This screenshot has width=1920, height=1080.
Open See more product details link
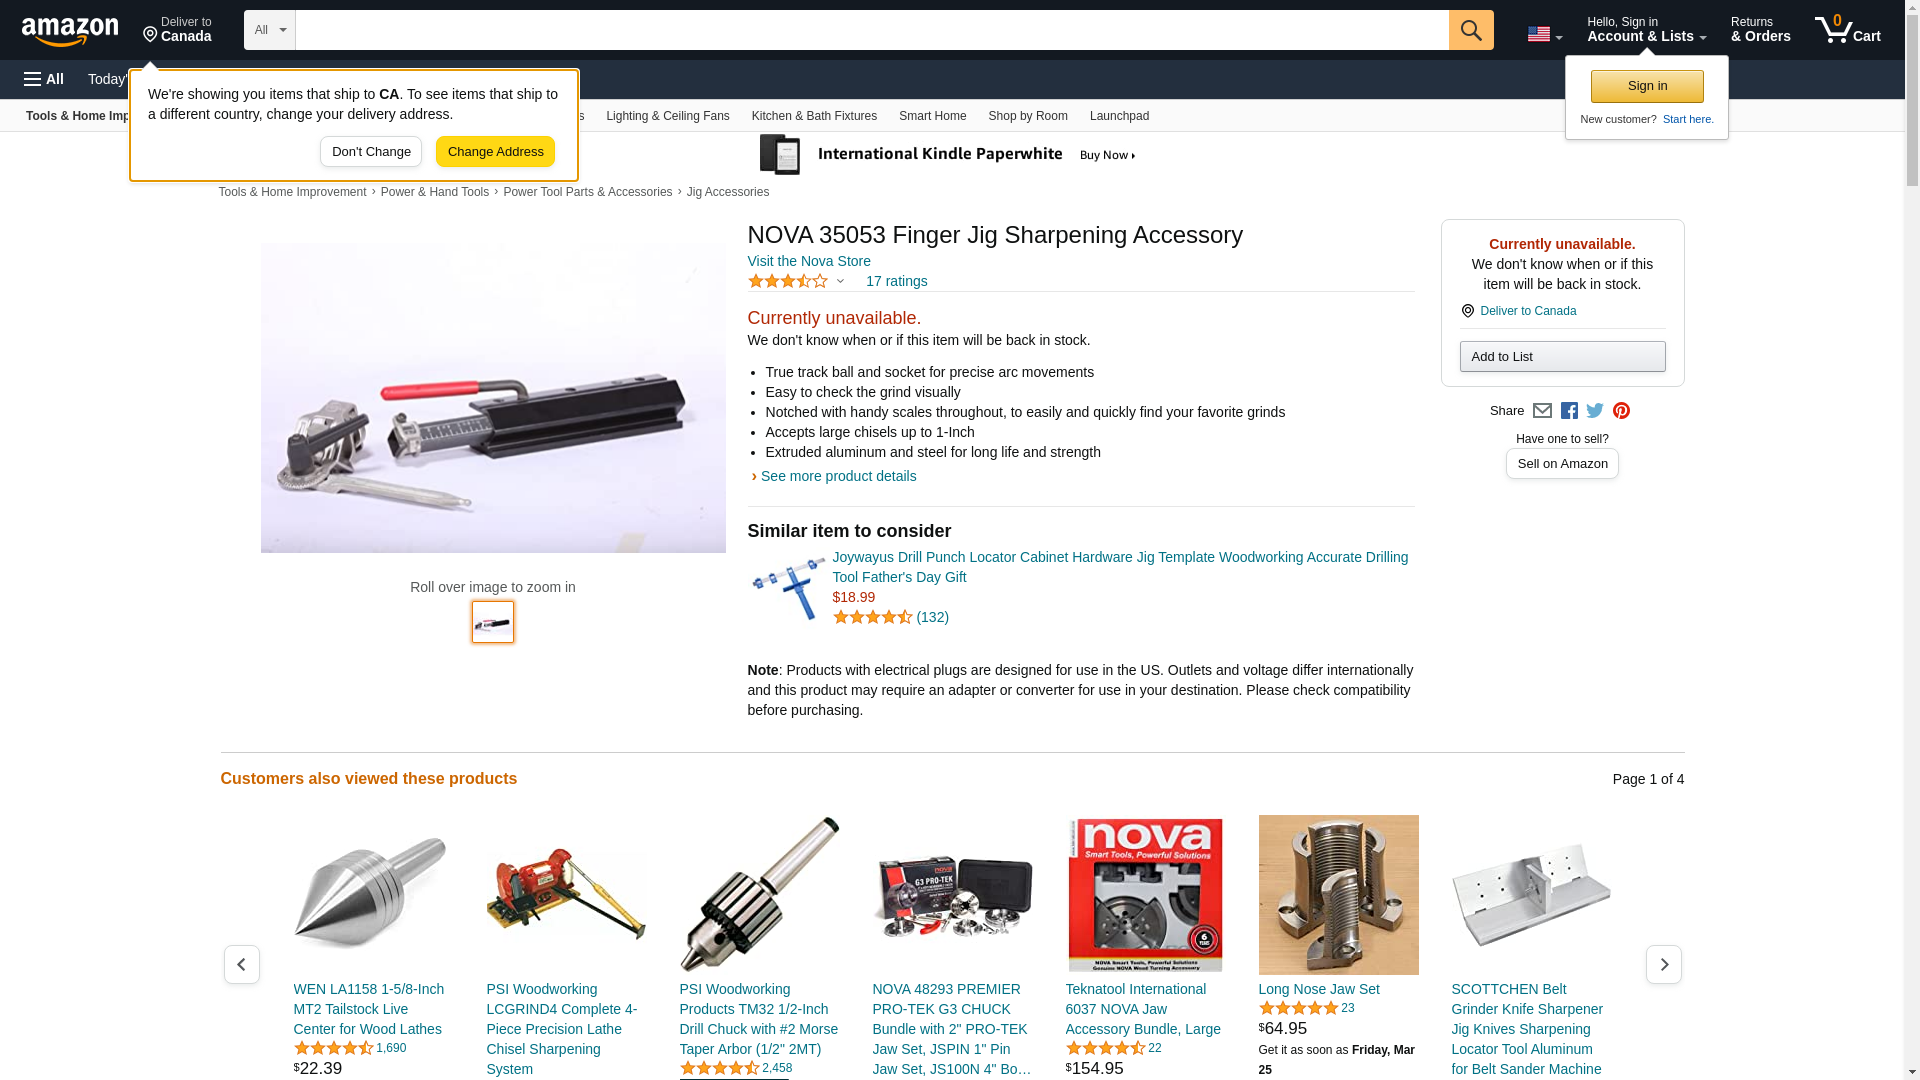click(838, 476)
